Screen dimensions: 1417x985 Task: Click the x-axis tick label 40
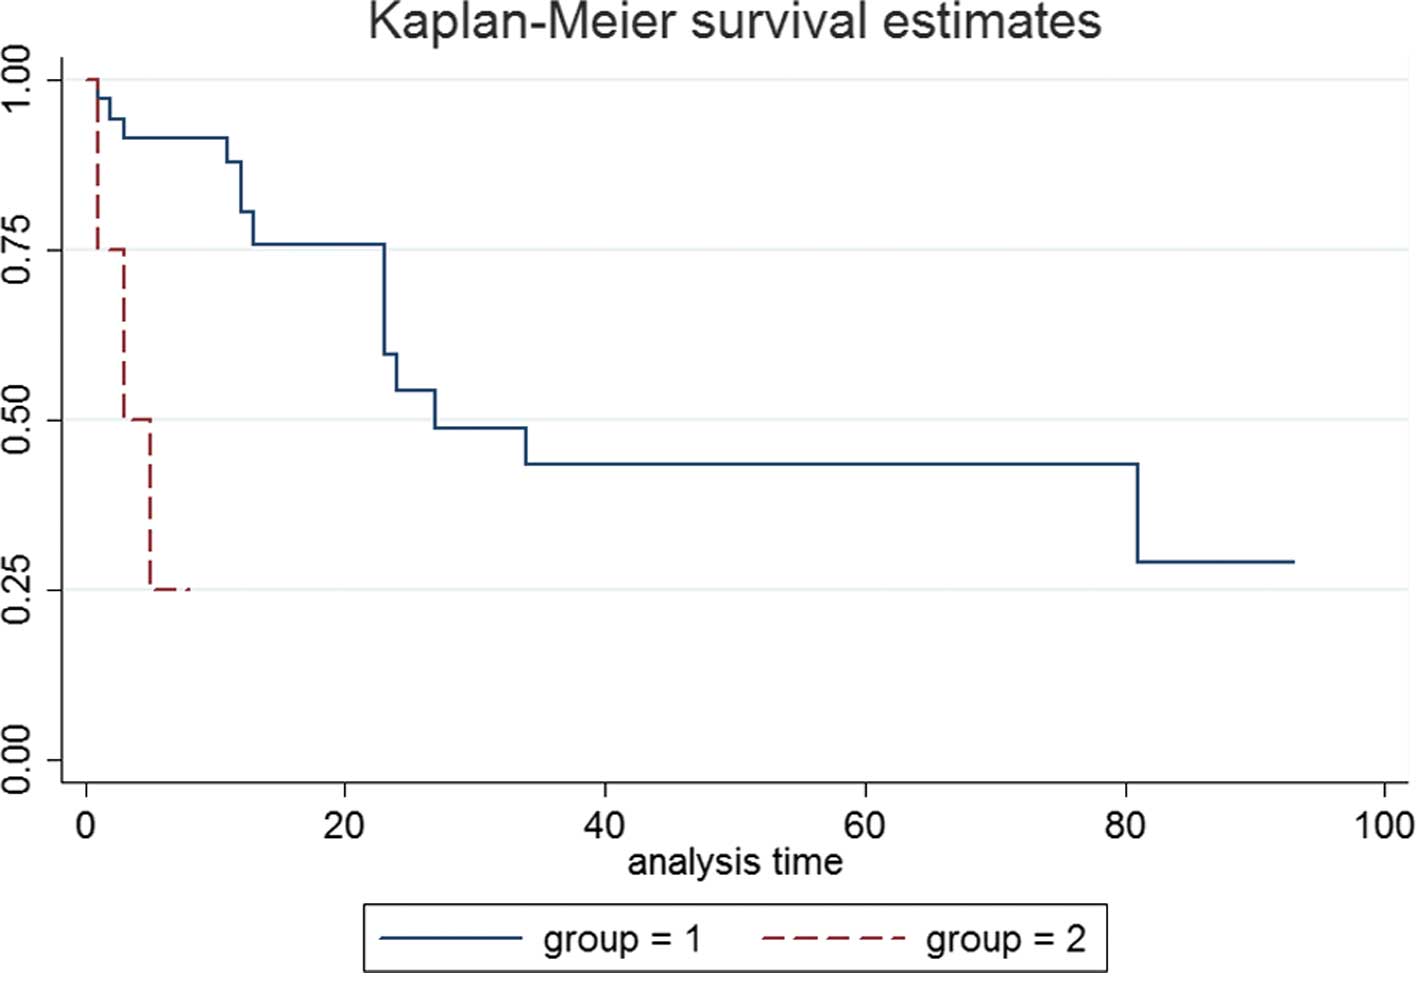click(604, 826)
